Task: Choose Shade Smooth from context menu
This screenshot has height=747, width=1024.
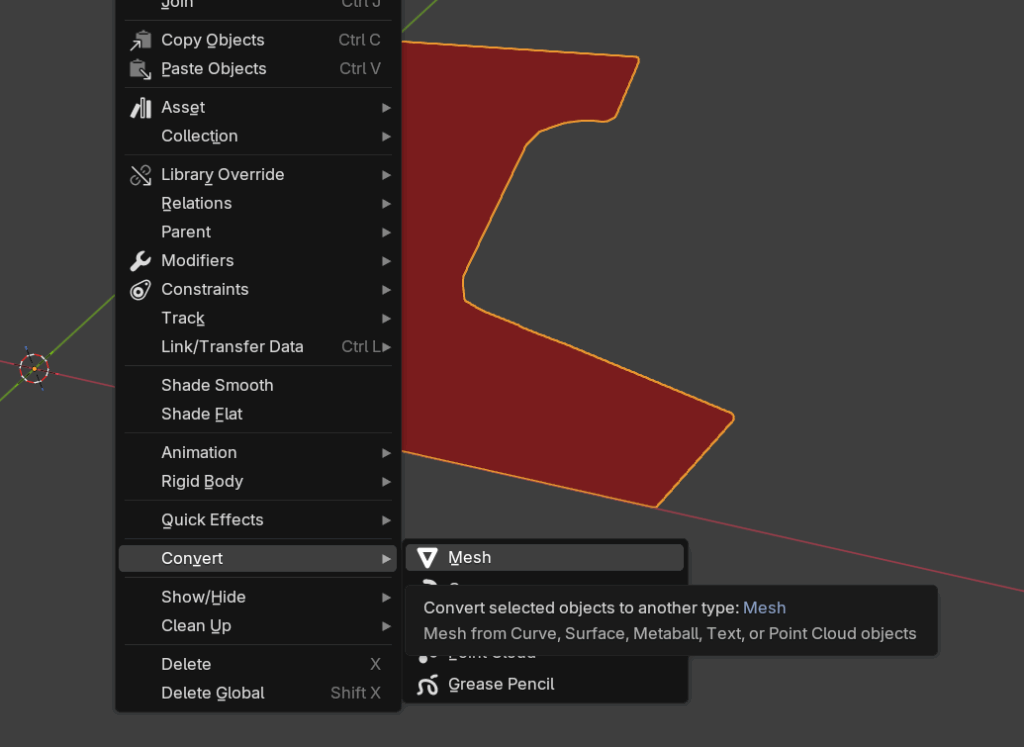Action: click(217, 386)
